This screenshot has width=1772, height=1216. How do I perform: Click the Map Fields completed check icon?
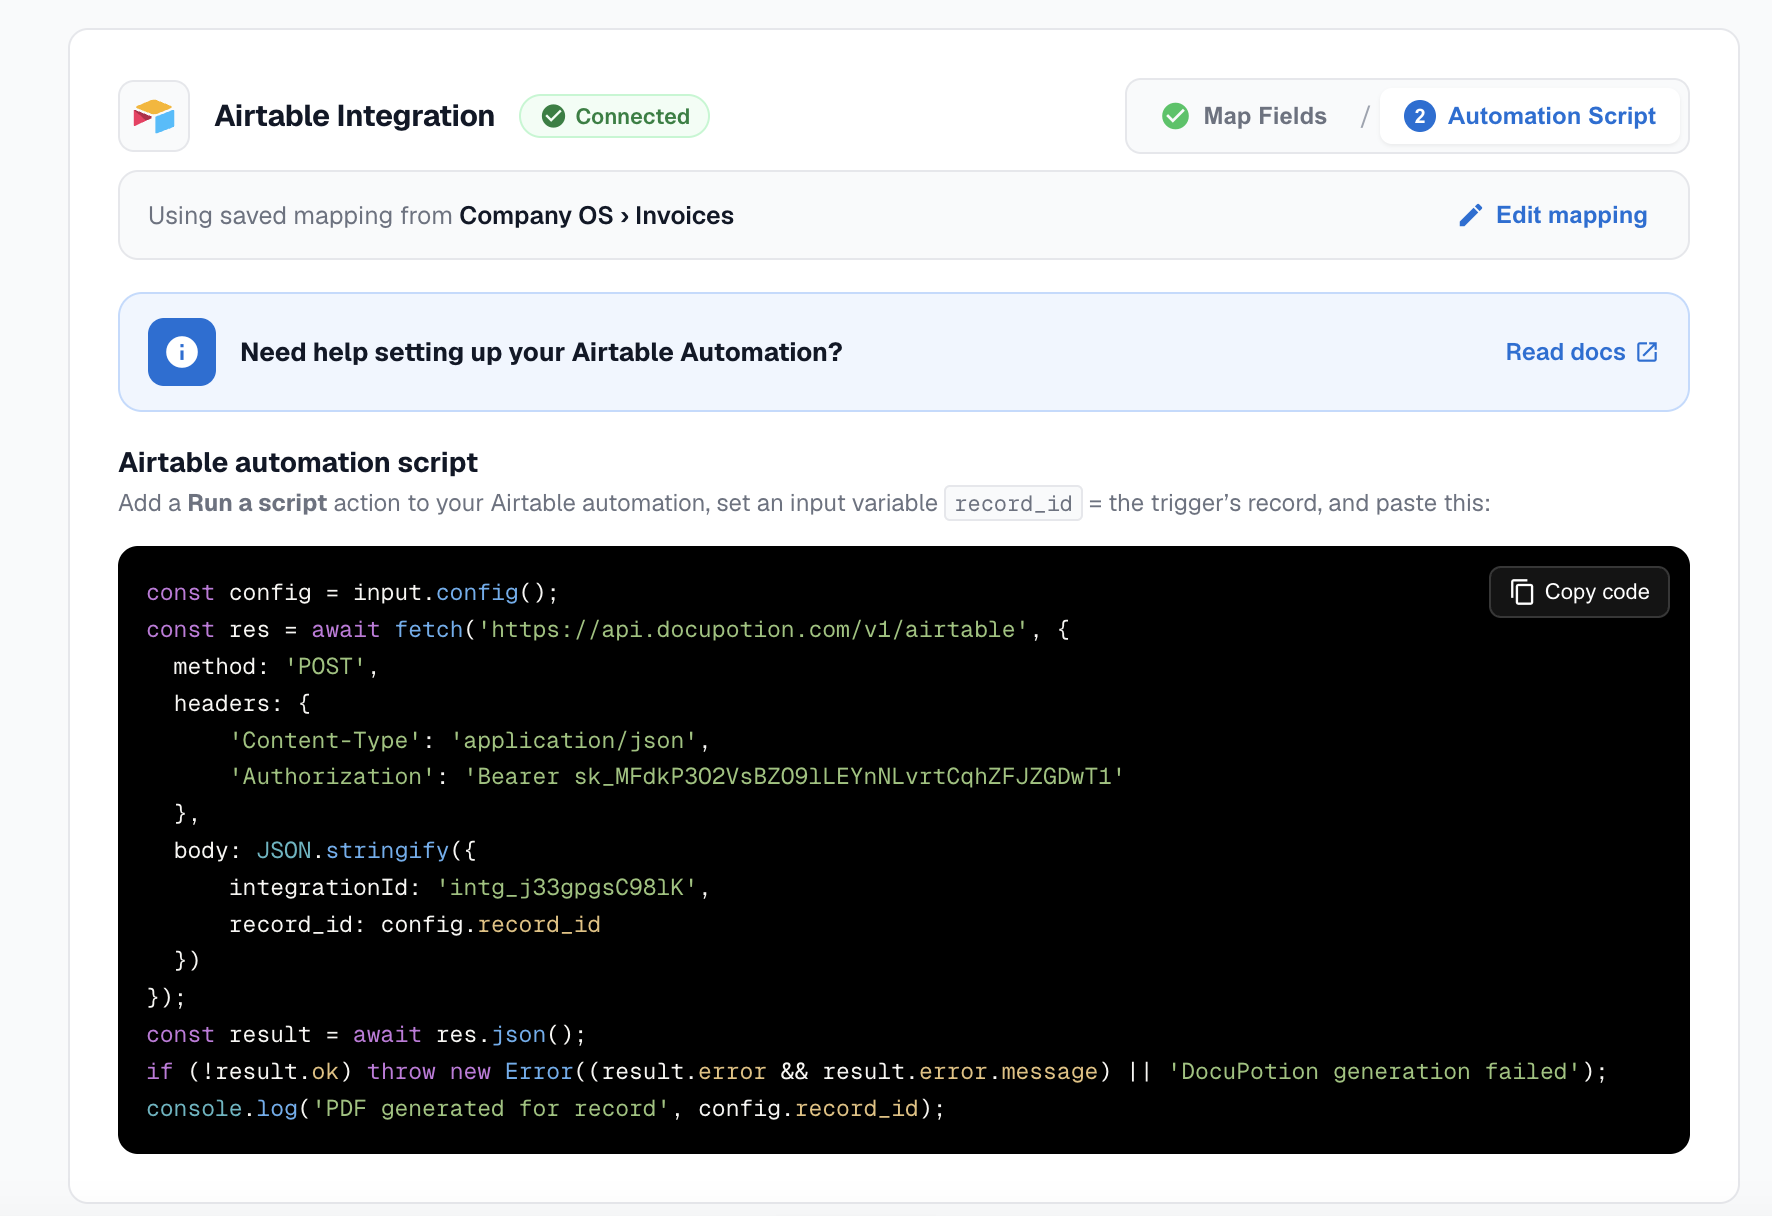point(1176,116)
